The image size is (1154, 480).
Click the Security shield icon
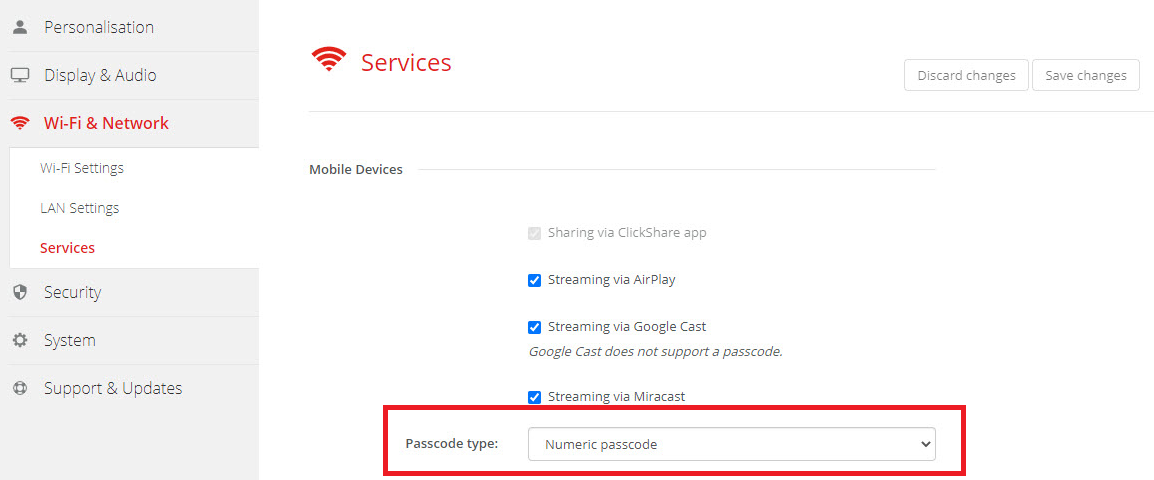(x=19, y=292)
